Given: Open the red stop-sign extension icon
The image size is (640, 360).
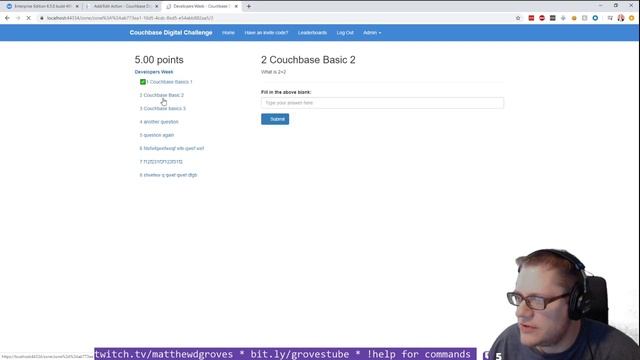Looking at the screenshot, I should click(542, 18).
